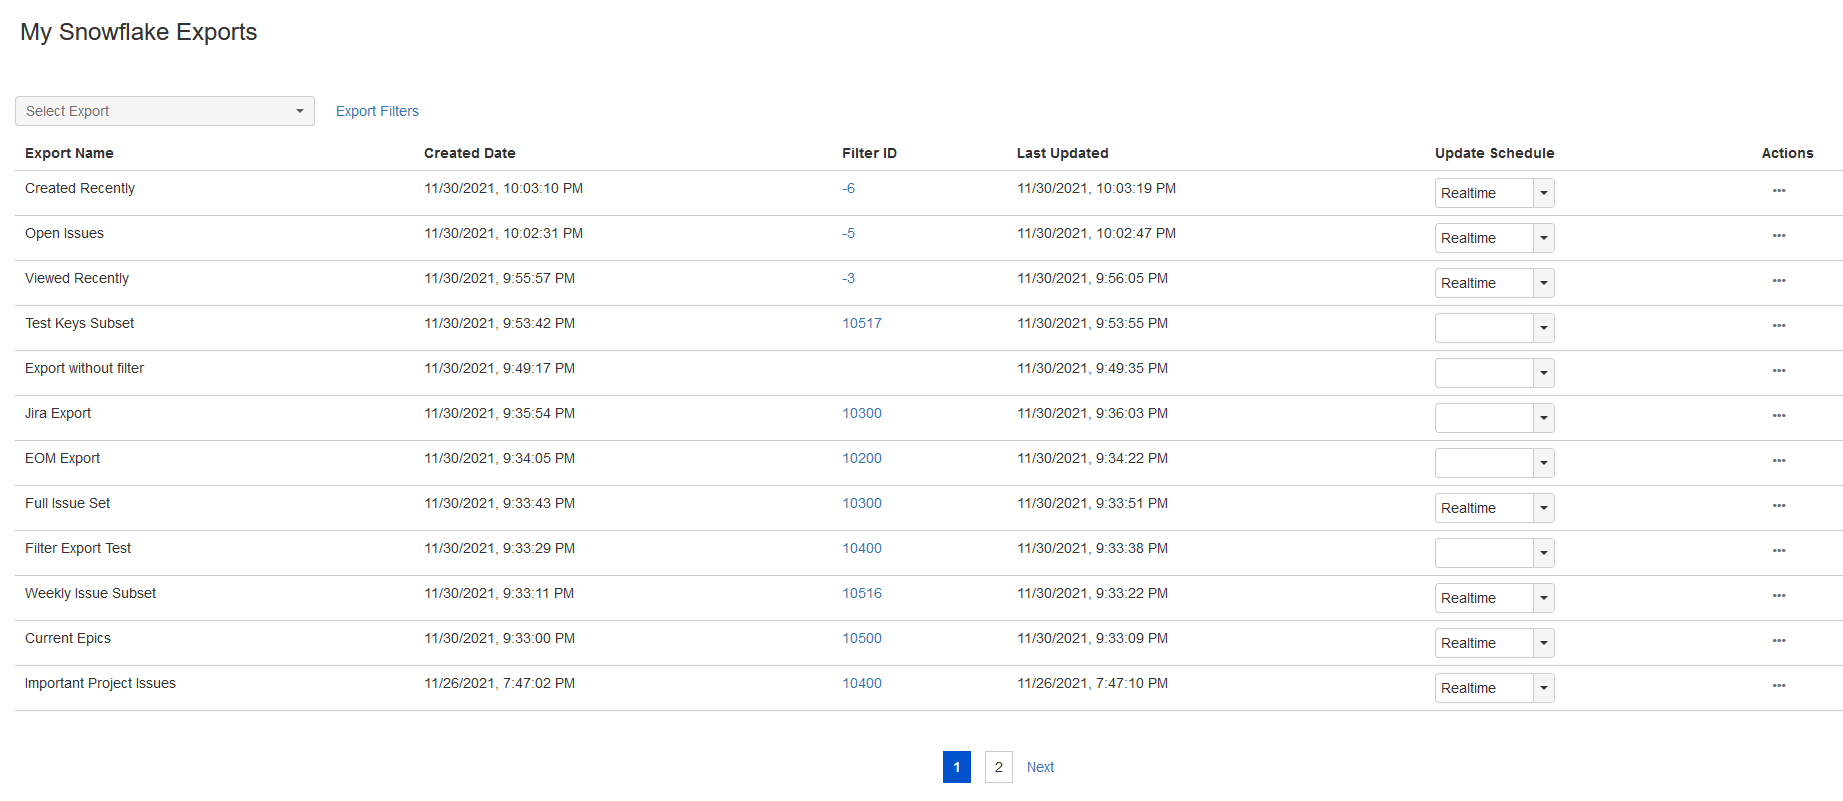Image resolution: width=1843 pixels, height=801 pixels.
Task: Select current page 1 button
Action: [x=956, y=767]
